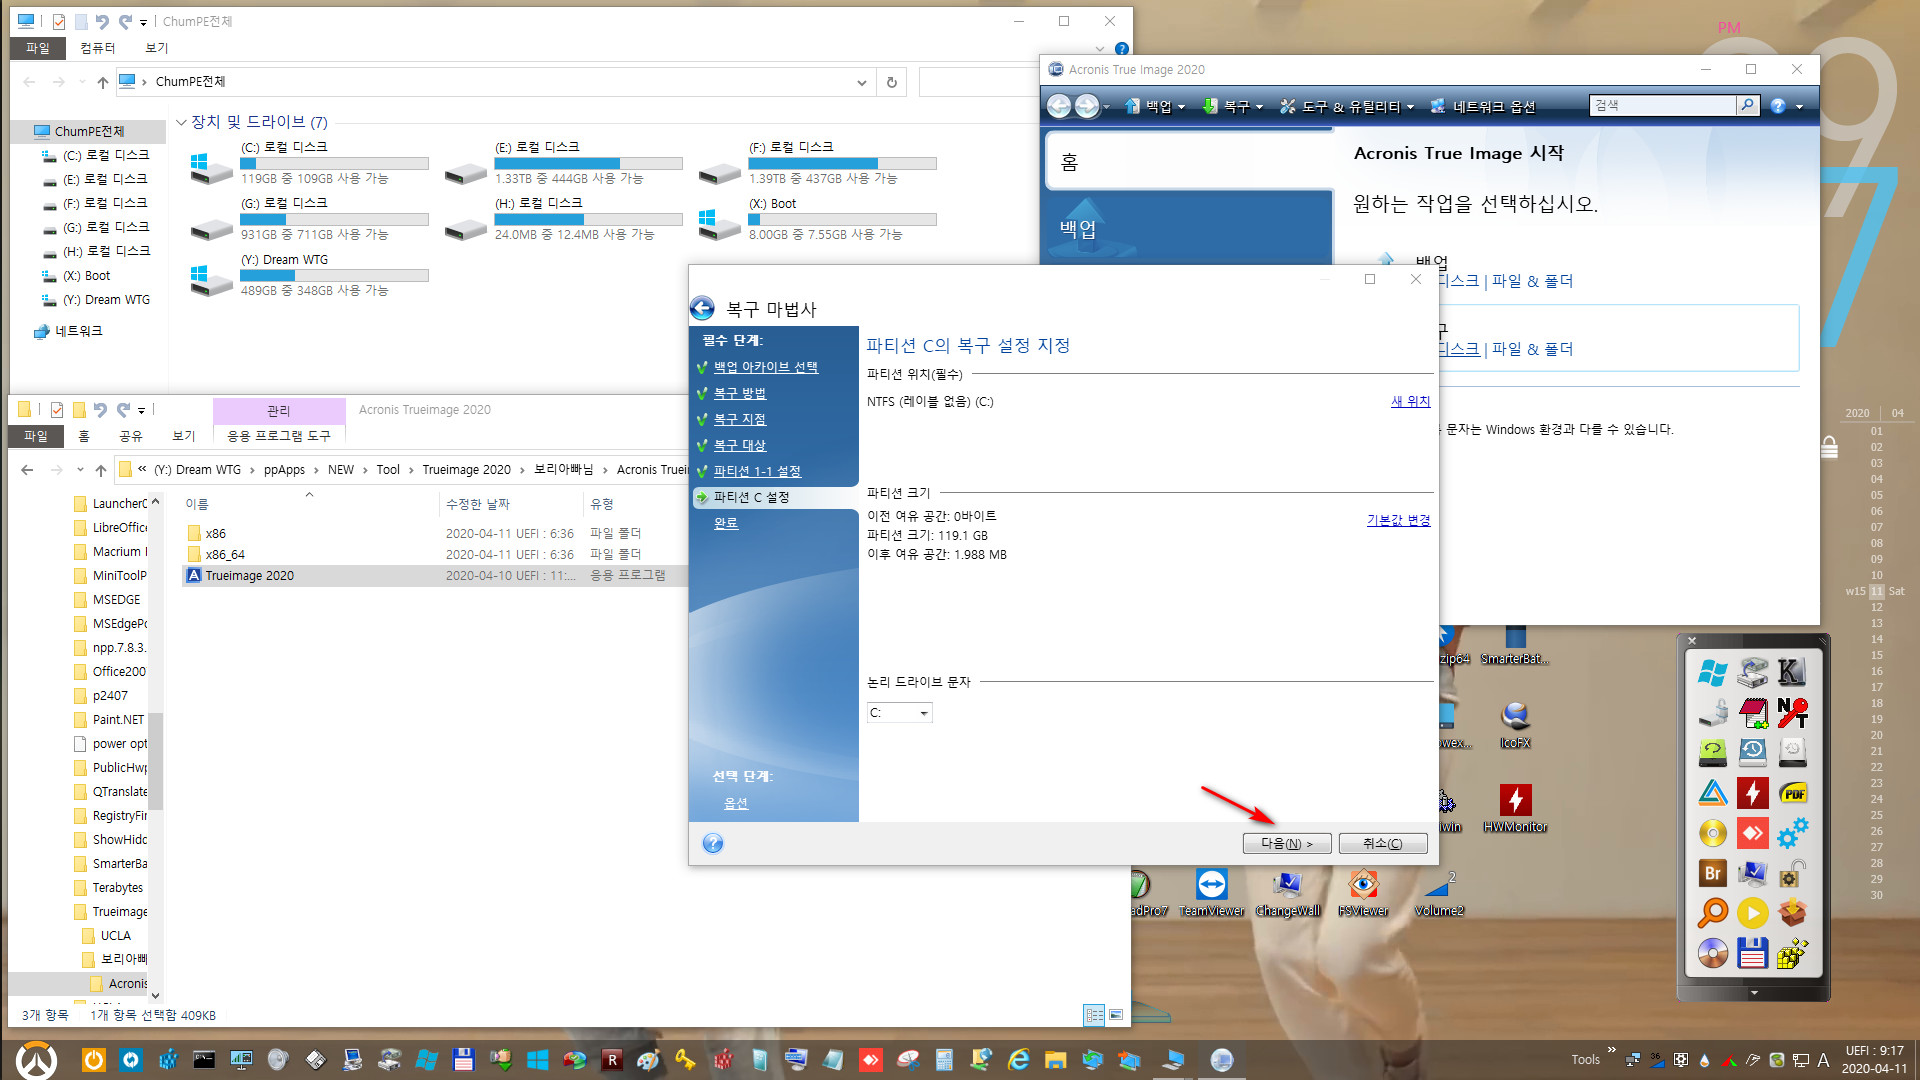Click the 새 위치 link
This screenshot has height=1080, width=1920.
pyautogui.click(x=1410, y=401)
